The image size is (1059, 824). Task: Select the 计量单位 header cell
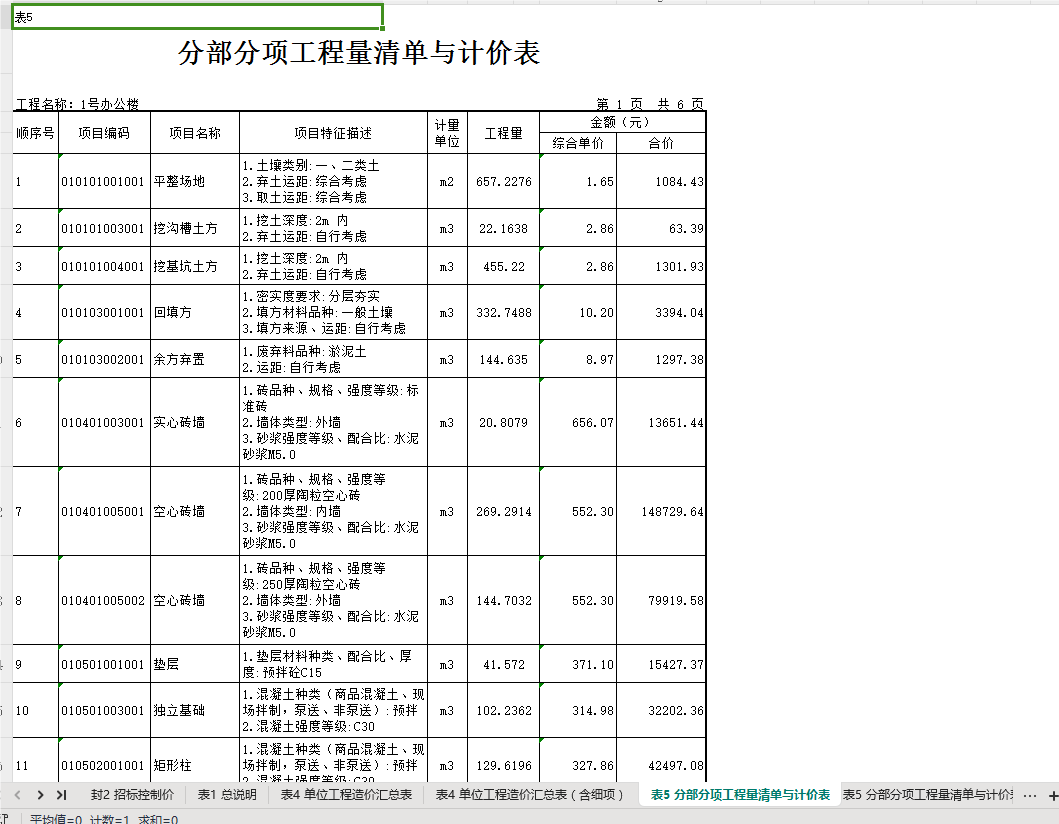[447, 133]
